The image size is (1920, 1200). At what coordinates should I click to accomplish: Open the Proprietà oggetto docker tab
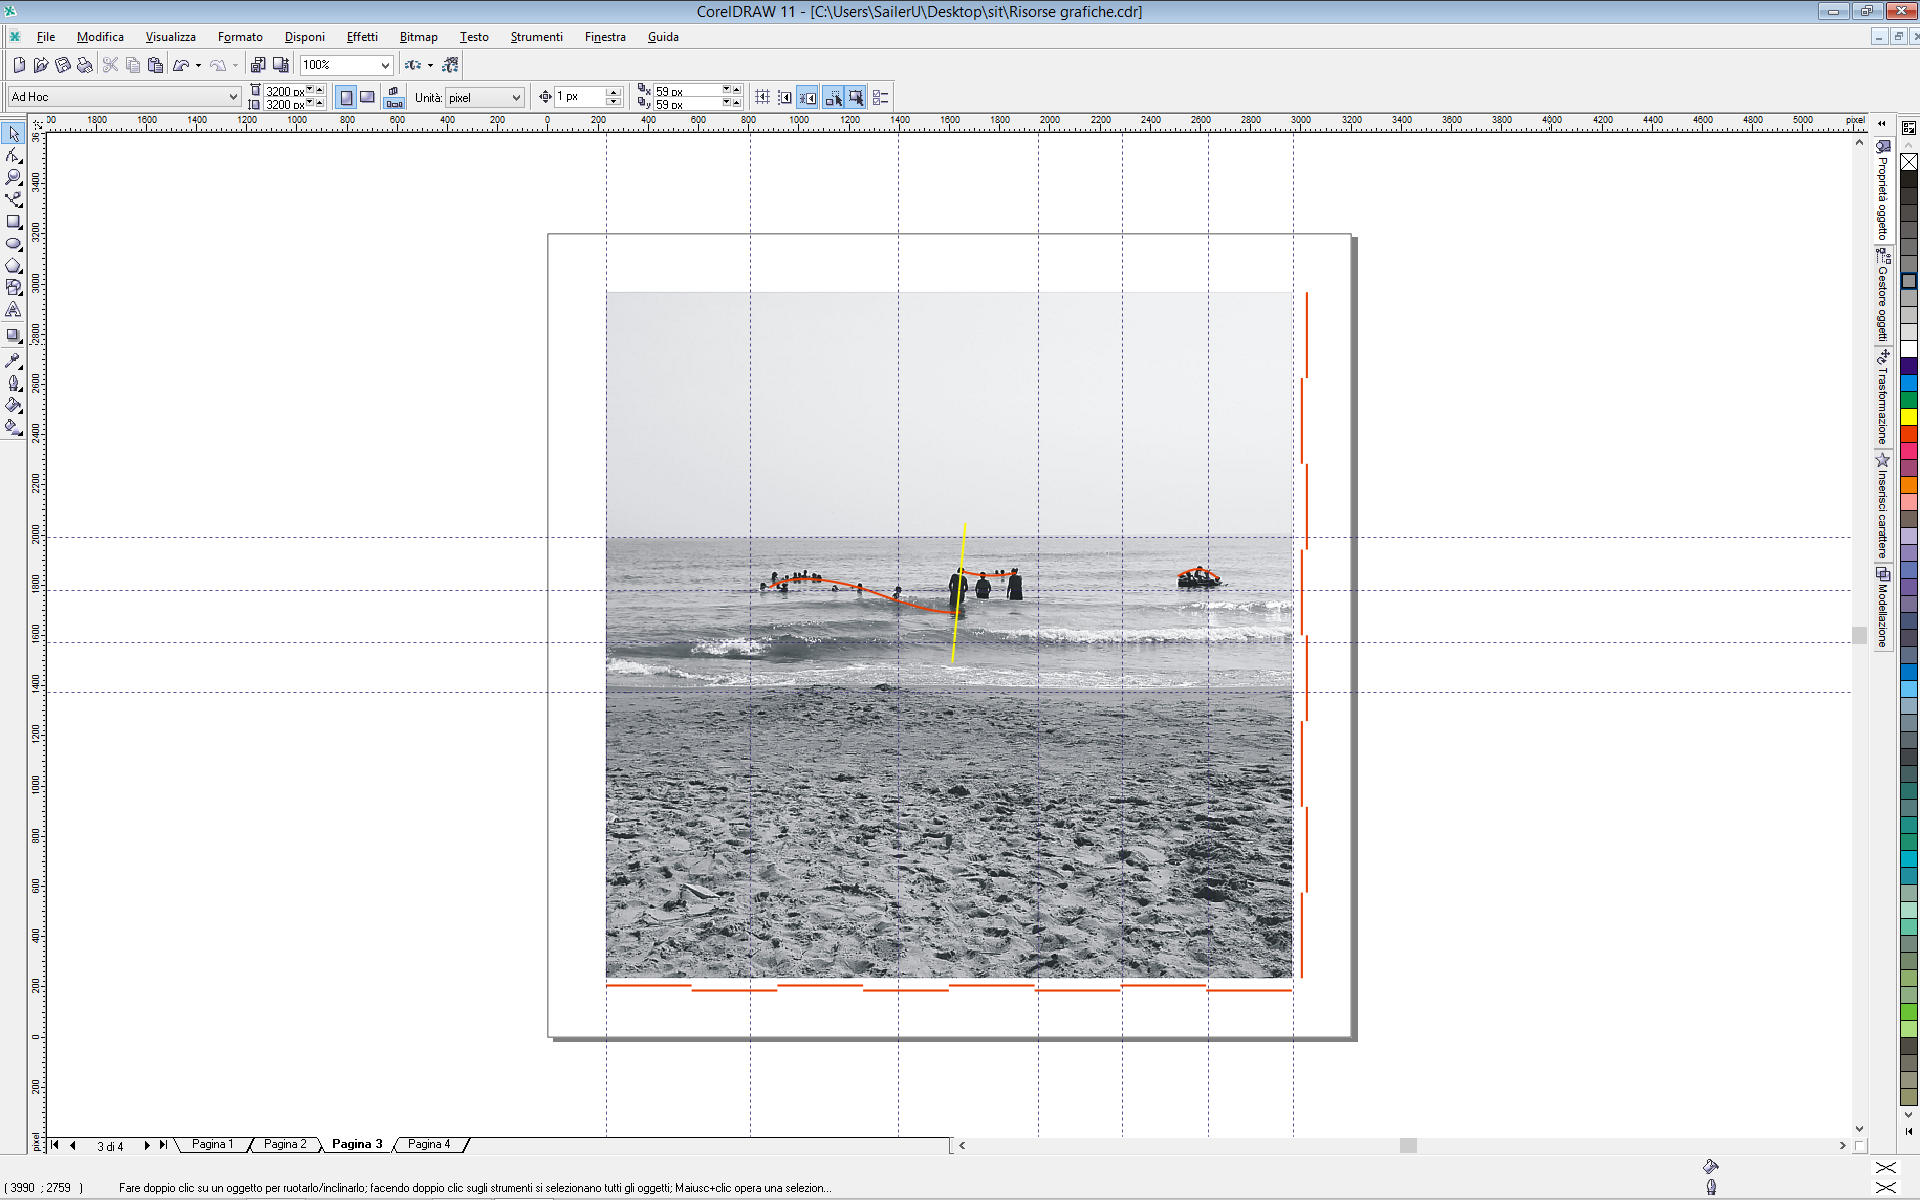coord(1883,190)
